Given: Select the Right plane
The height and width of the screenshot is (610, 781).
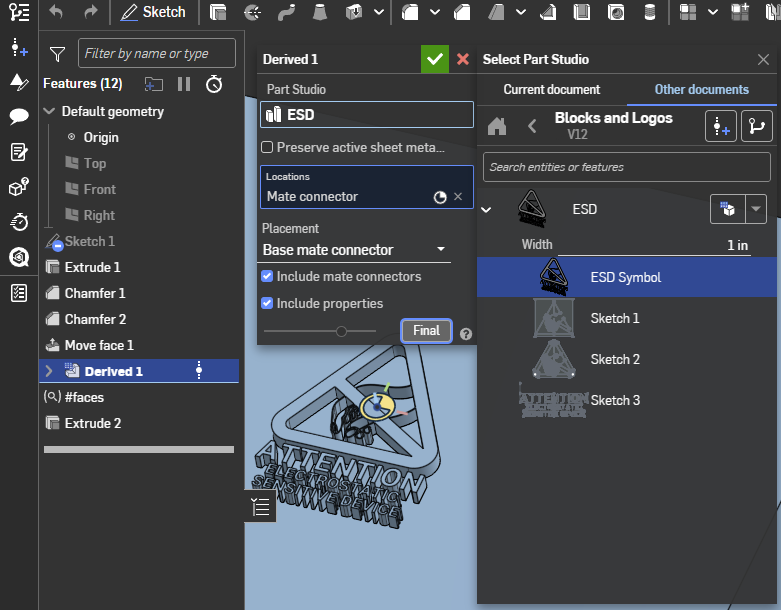Looking at the screenshot, I should click(x=99, y=215).
